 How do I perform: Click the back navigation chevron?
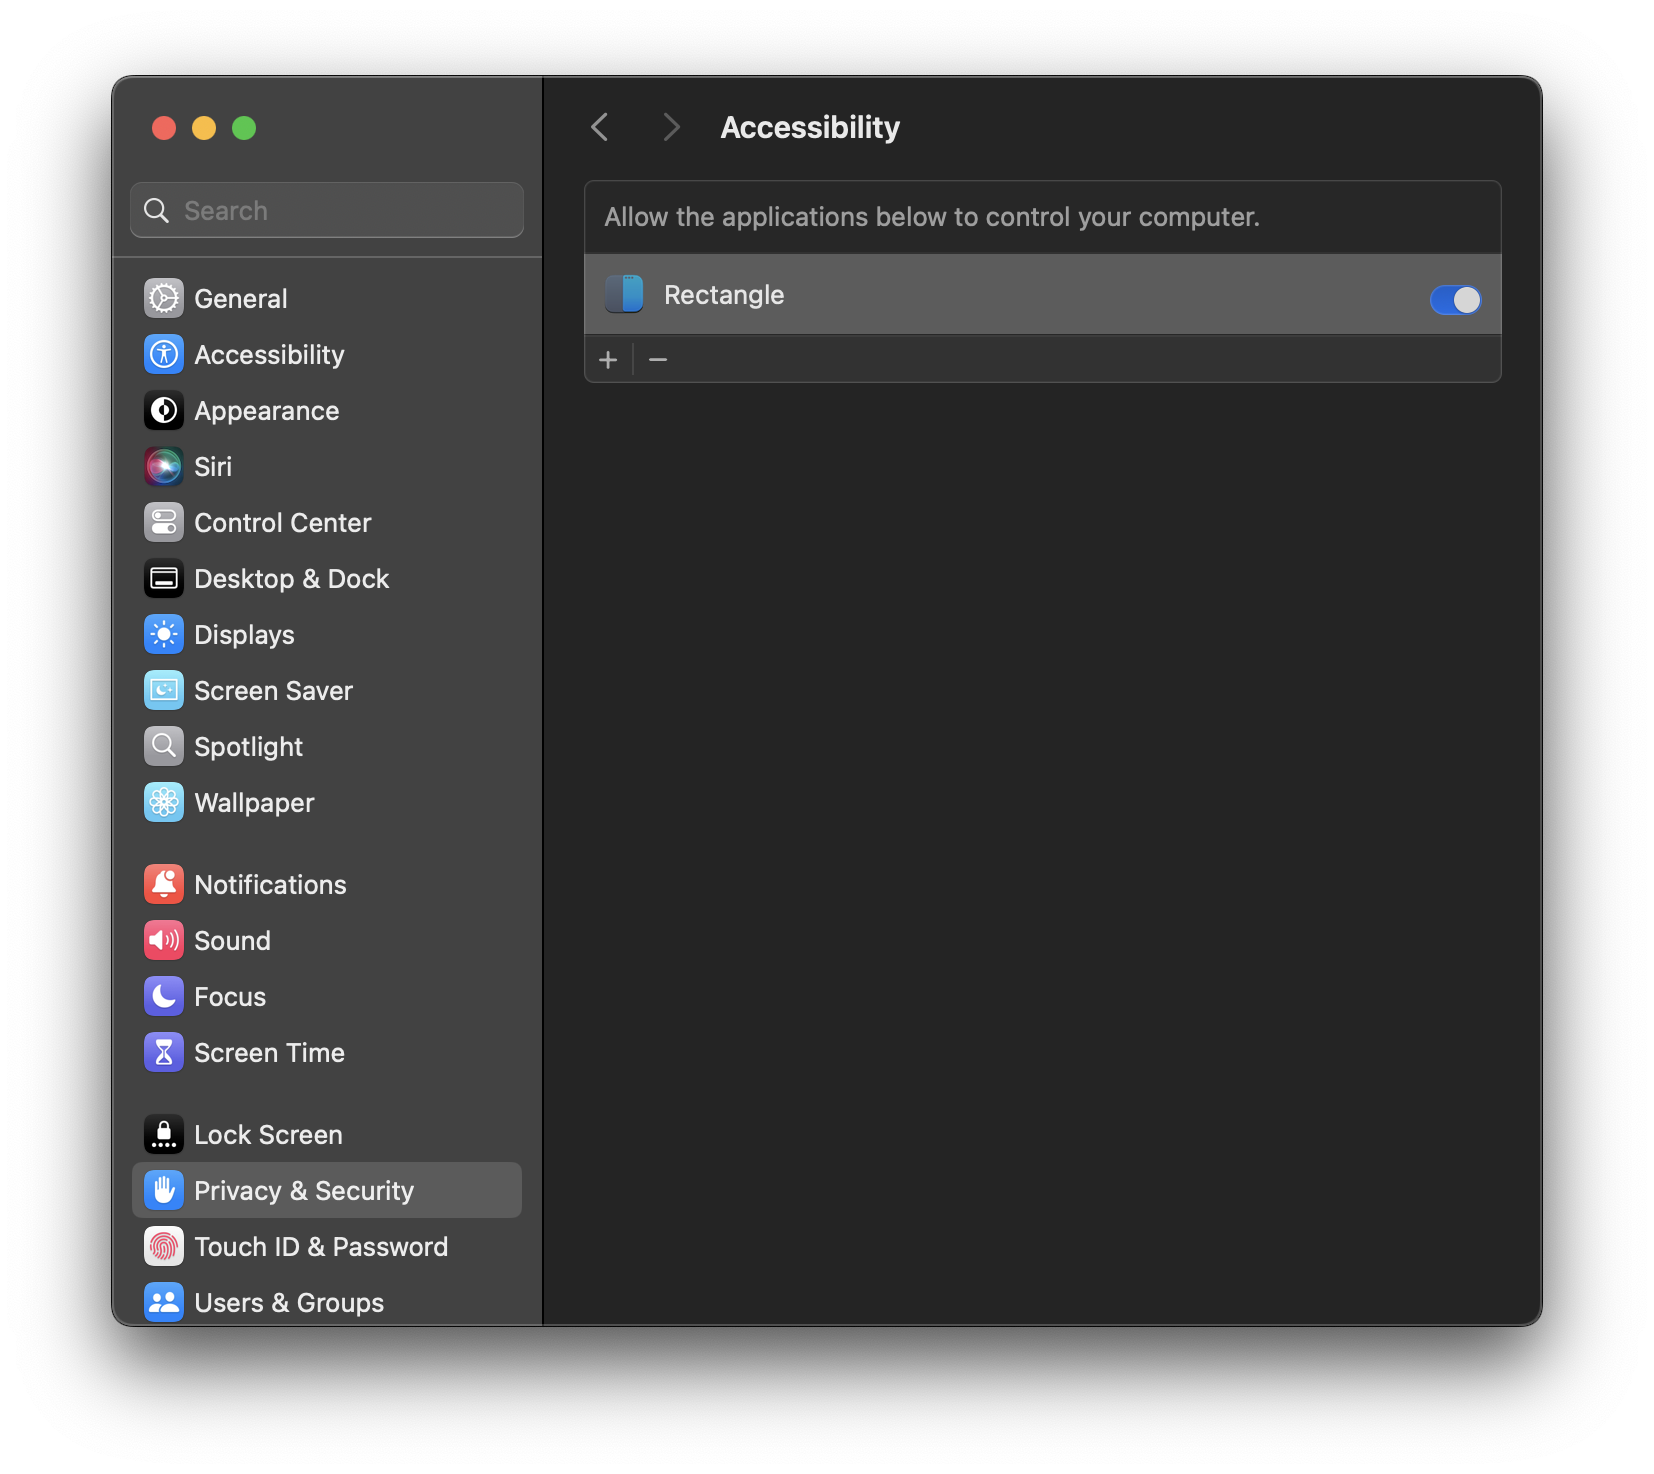(x=599, y=127)
